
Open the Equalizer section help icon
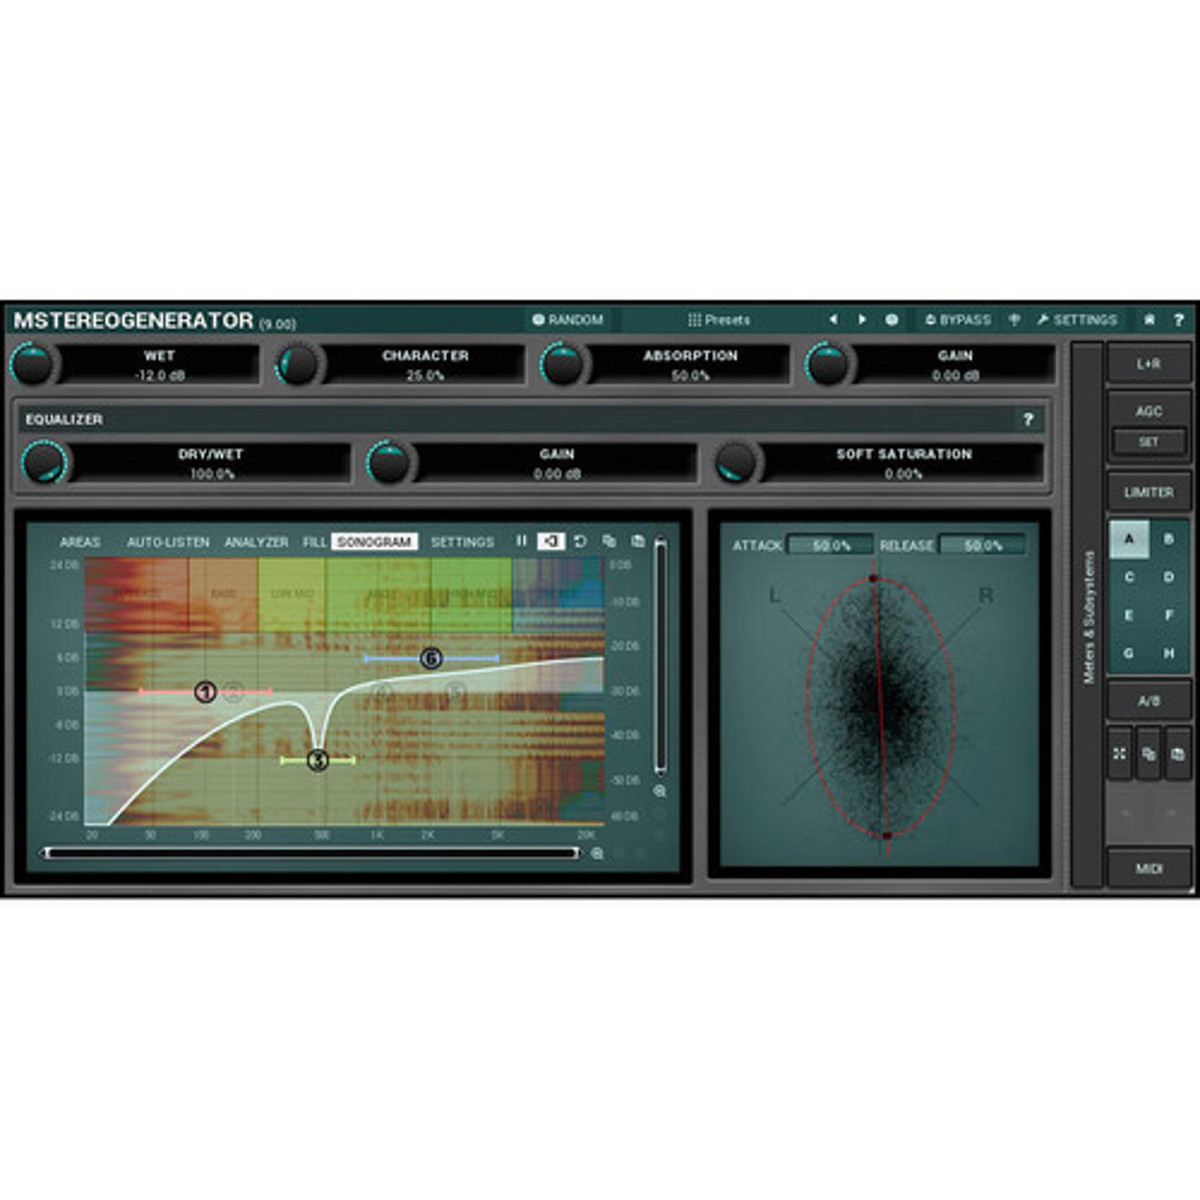coord(1028,419)
